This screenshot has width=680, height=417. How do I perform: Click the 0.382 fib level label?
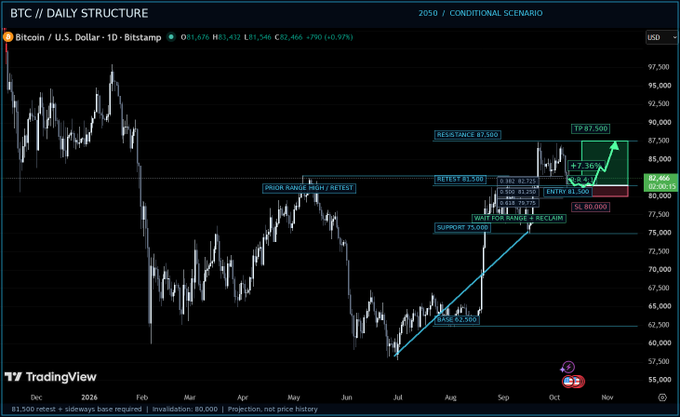(x=518, y=181)
